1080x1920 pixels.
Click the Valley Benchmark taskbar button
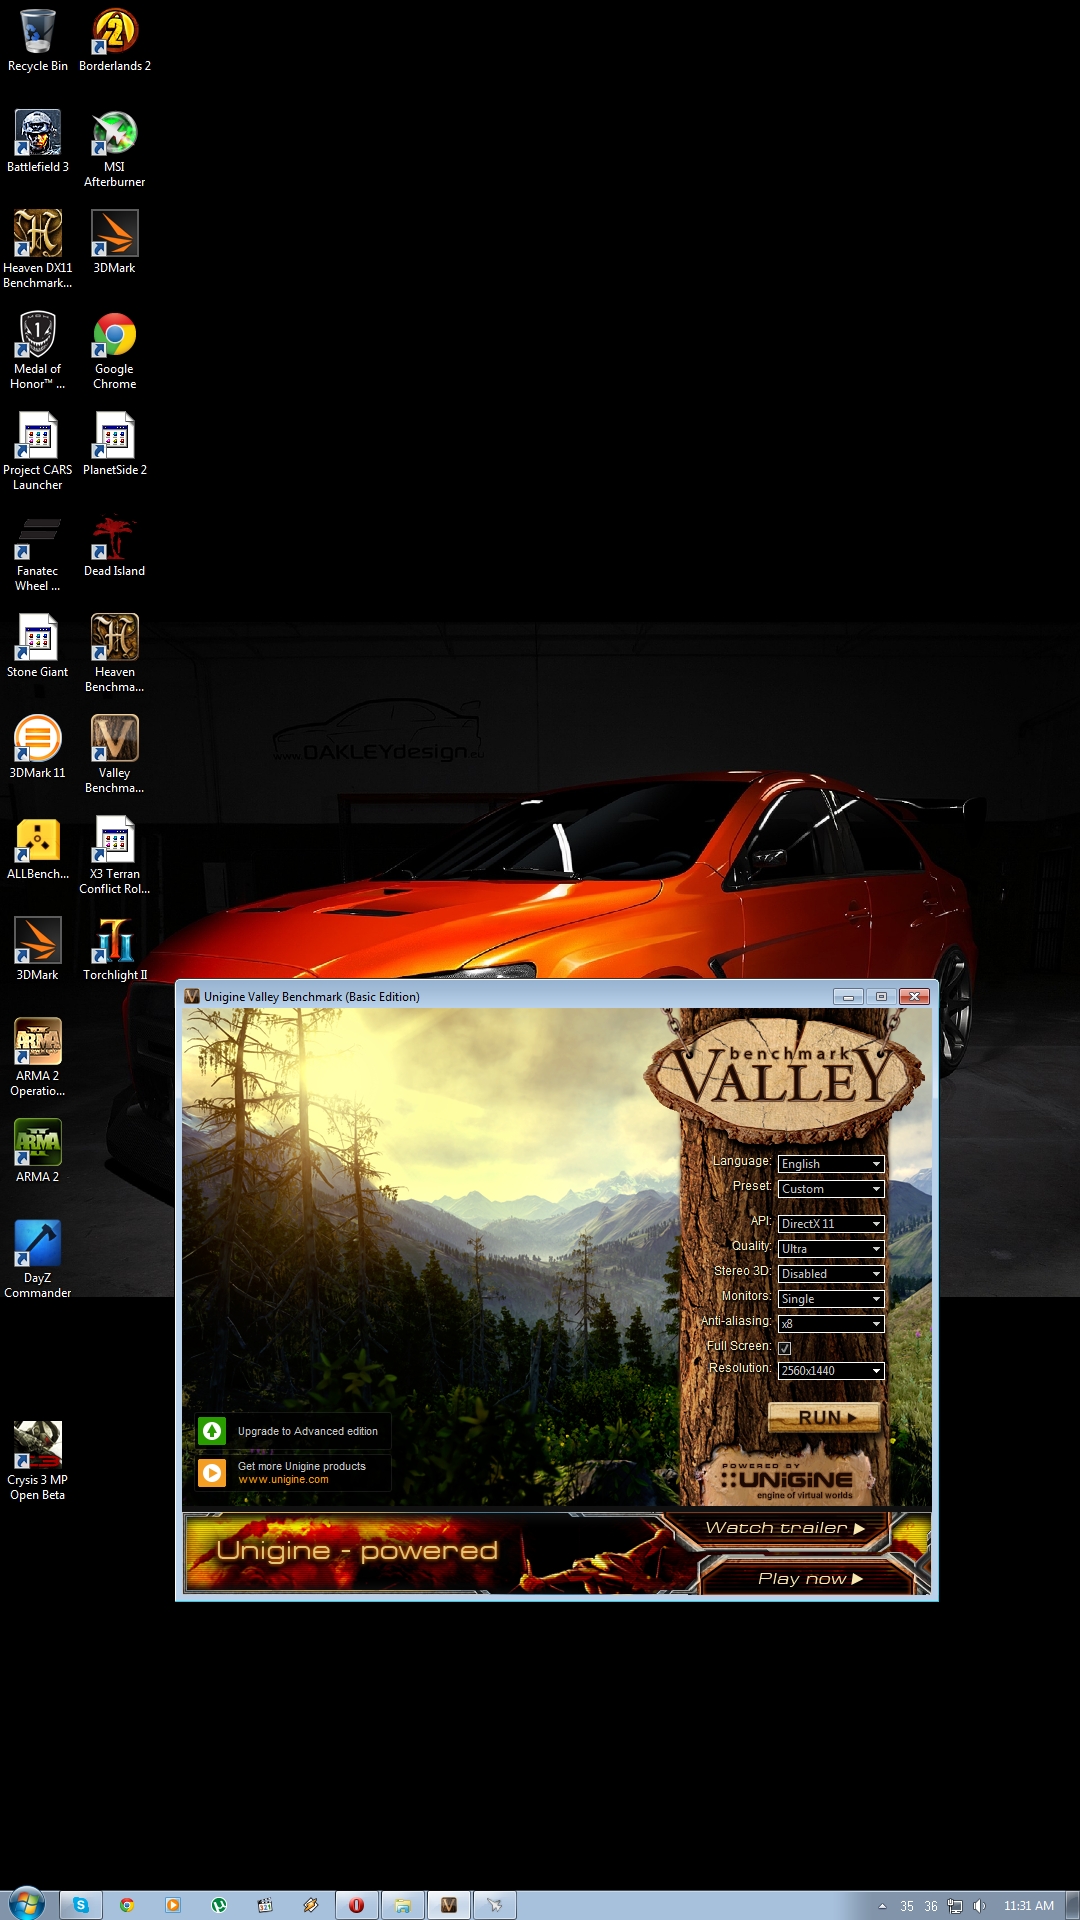click(x=448, y=1905)
